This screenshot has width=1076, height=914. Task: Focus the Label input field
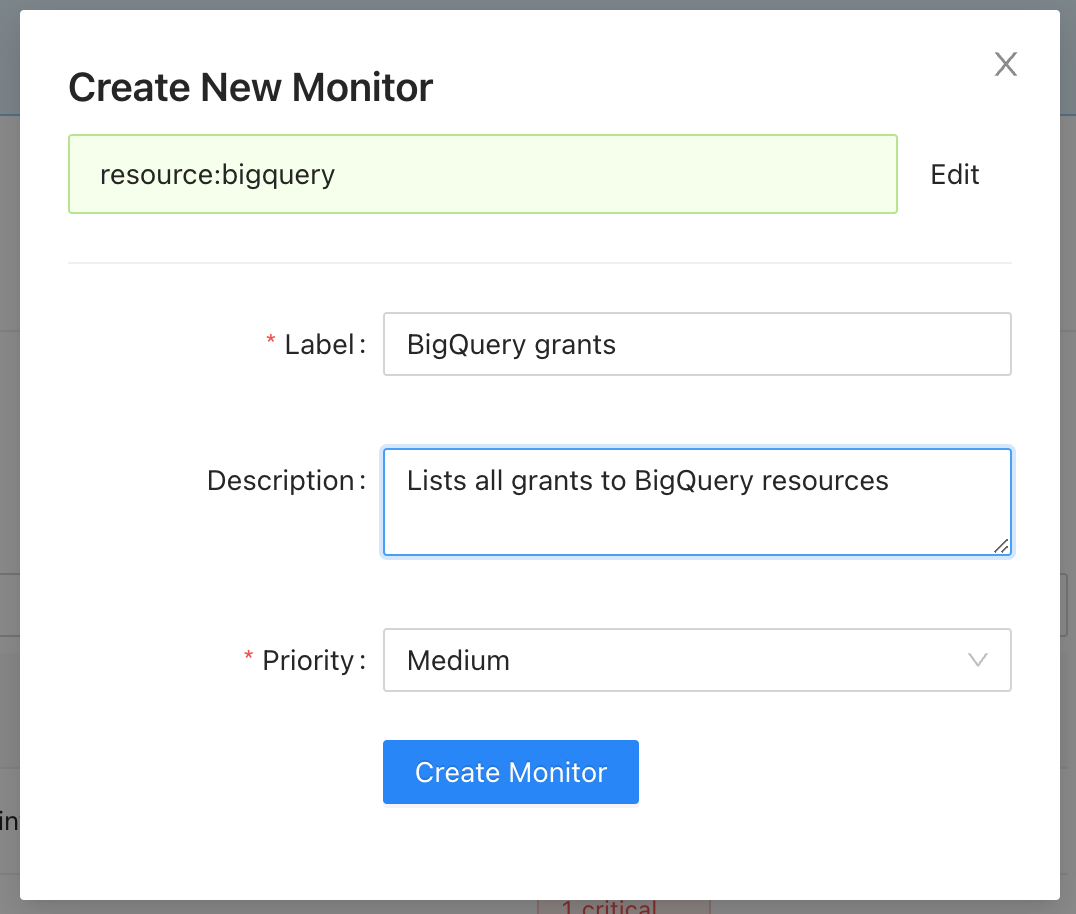point(696,345)
